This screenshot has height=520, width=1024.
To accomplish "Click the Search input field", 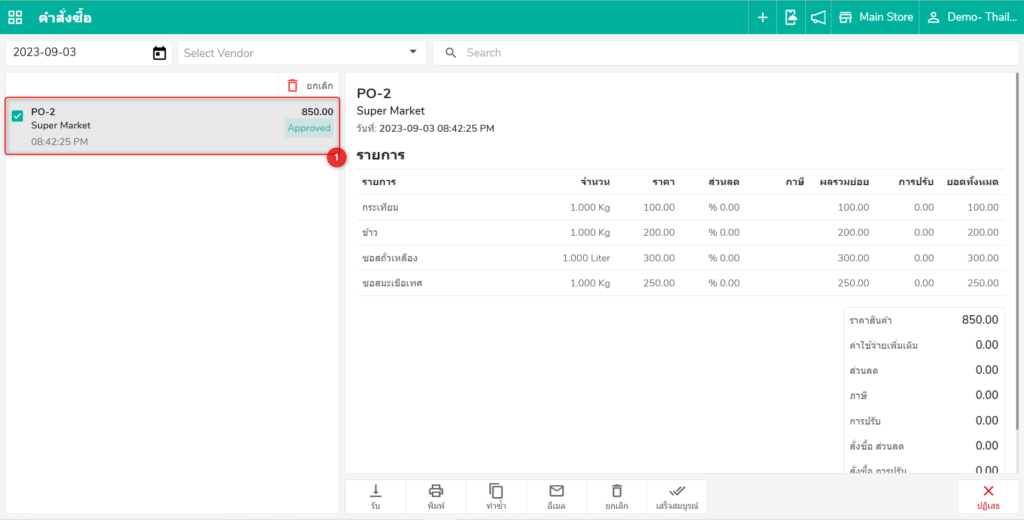I will [726, 53].
